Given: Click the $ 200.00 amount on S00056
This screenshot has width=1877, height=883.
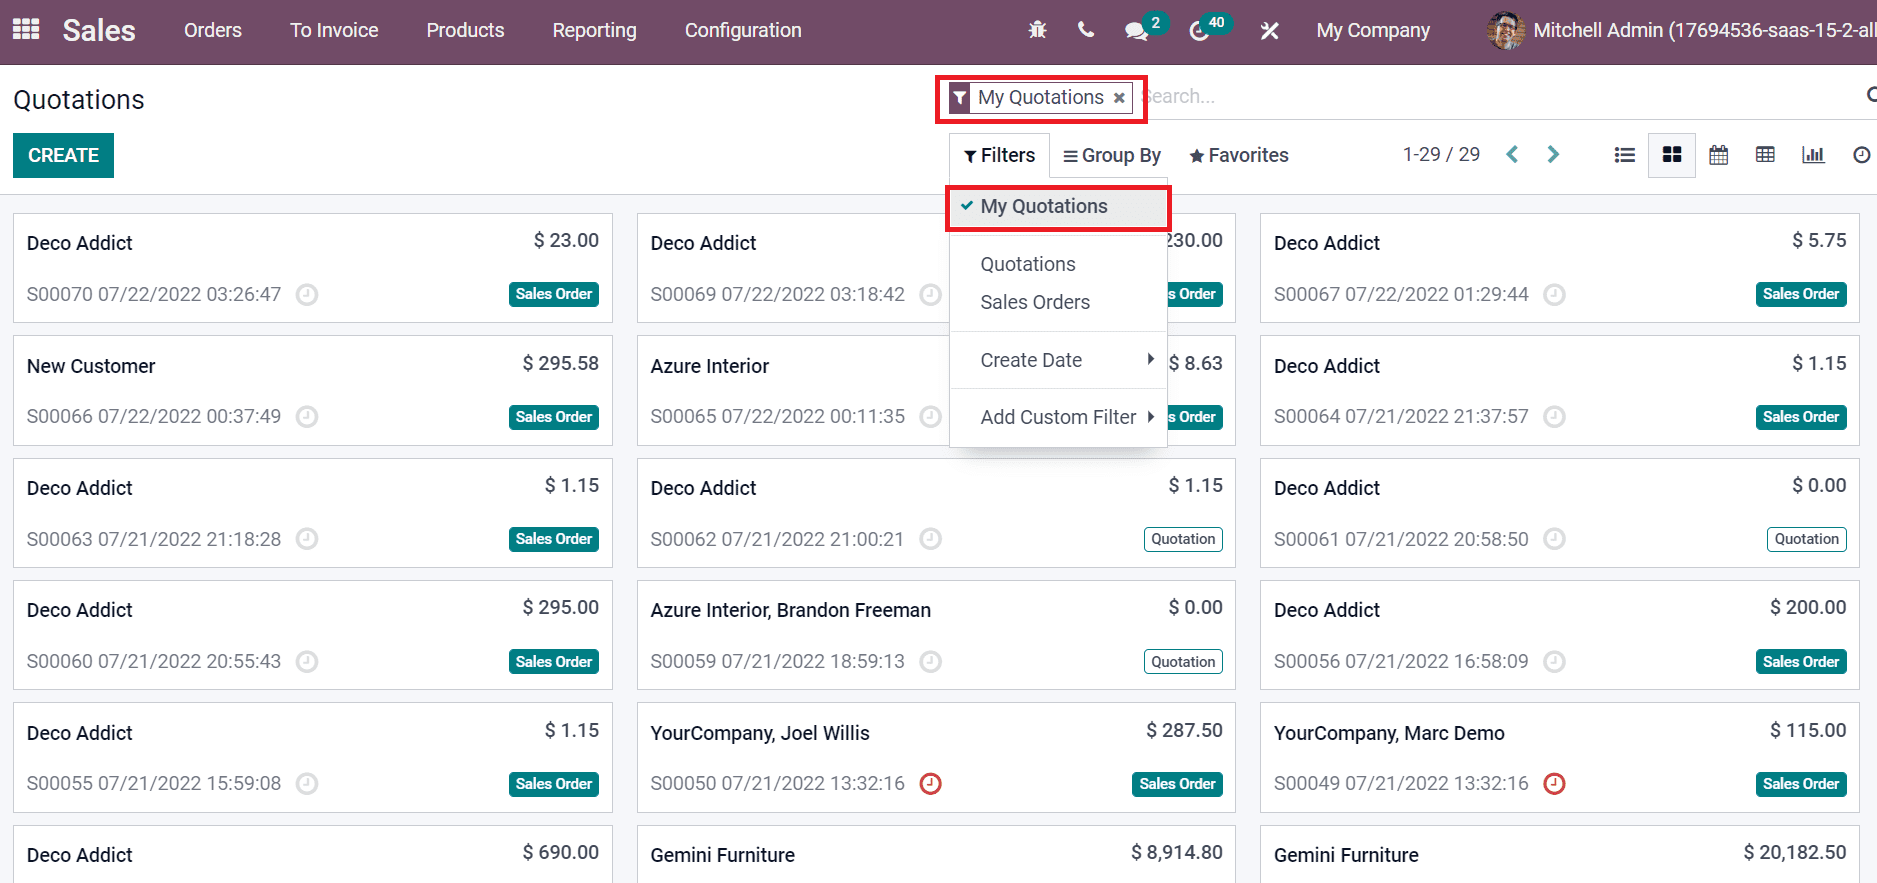Looking at the screenshot, I should tap(1808, 607).
